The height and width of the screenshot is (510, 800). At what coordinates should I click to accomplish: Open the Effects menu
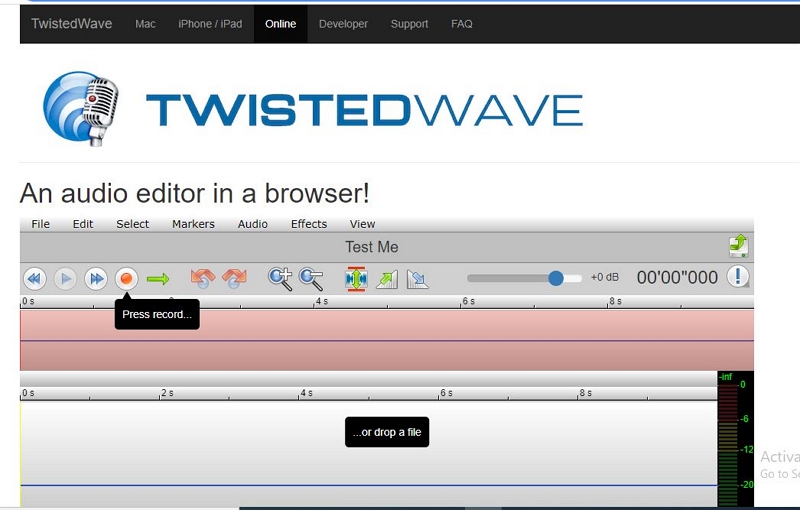tap(309, 224)
